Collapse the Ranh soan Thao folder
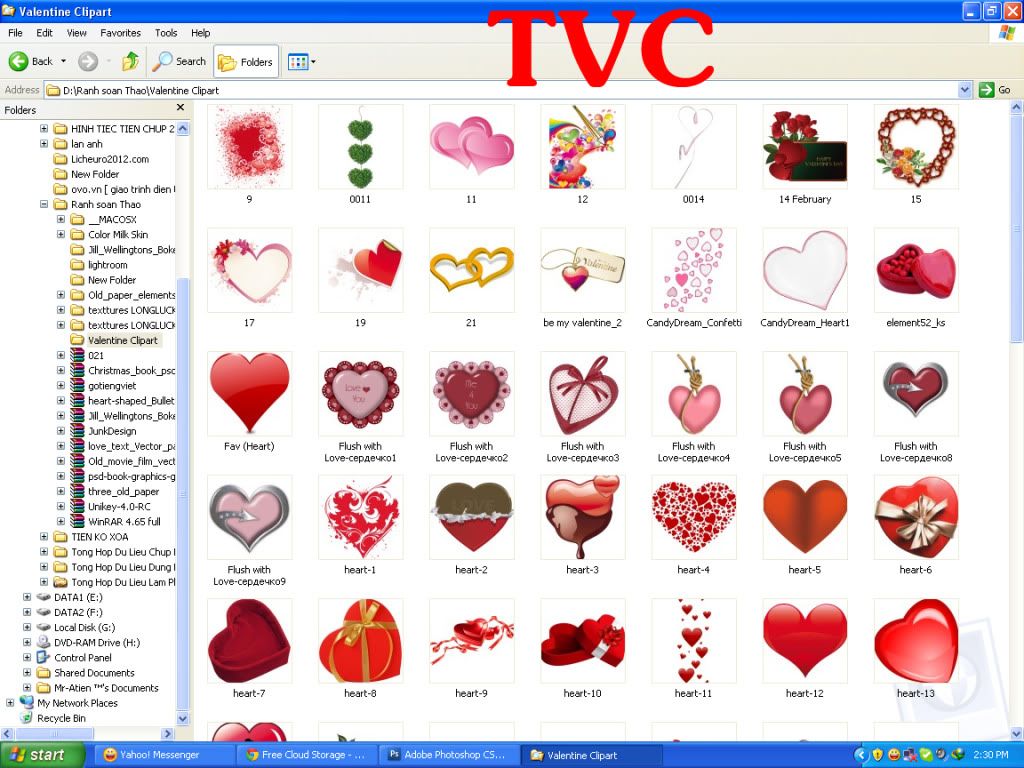1024x768 pixels. [44, 204]
